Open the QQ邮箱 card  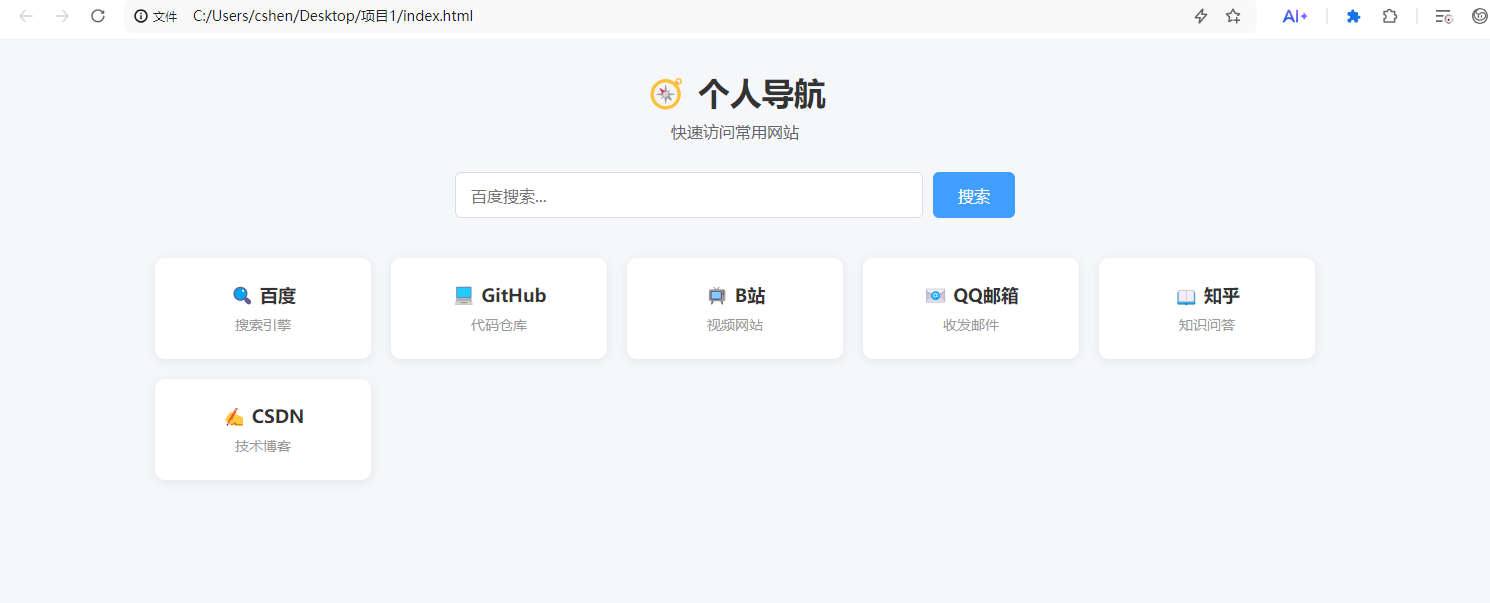click(971, 308)
